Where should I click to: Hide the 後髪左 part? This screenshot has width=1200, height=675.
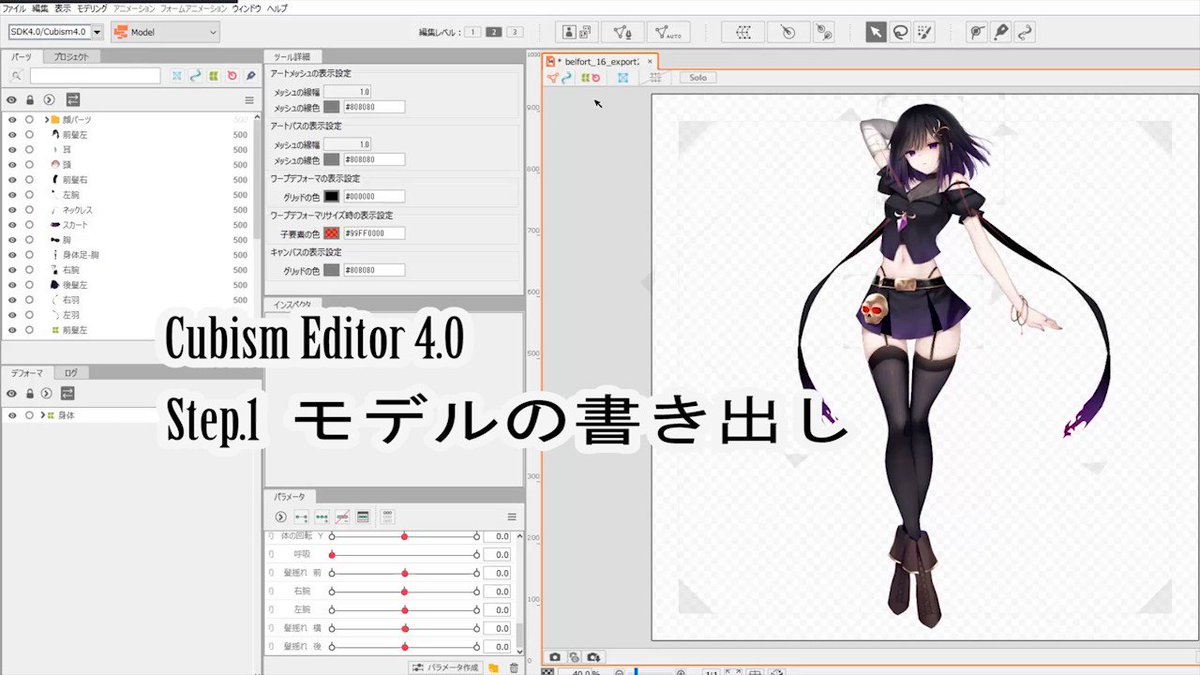(13, 285)
